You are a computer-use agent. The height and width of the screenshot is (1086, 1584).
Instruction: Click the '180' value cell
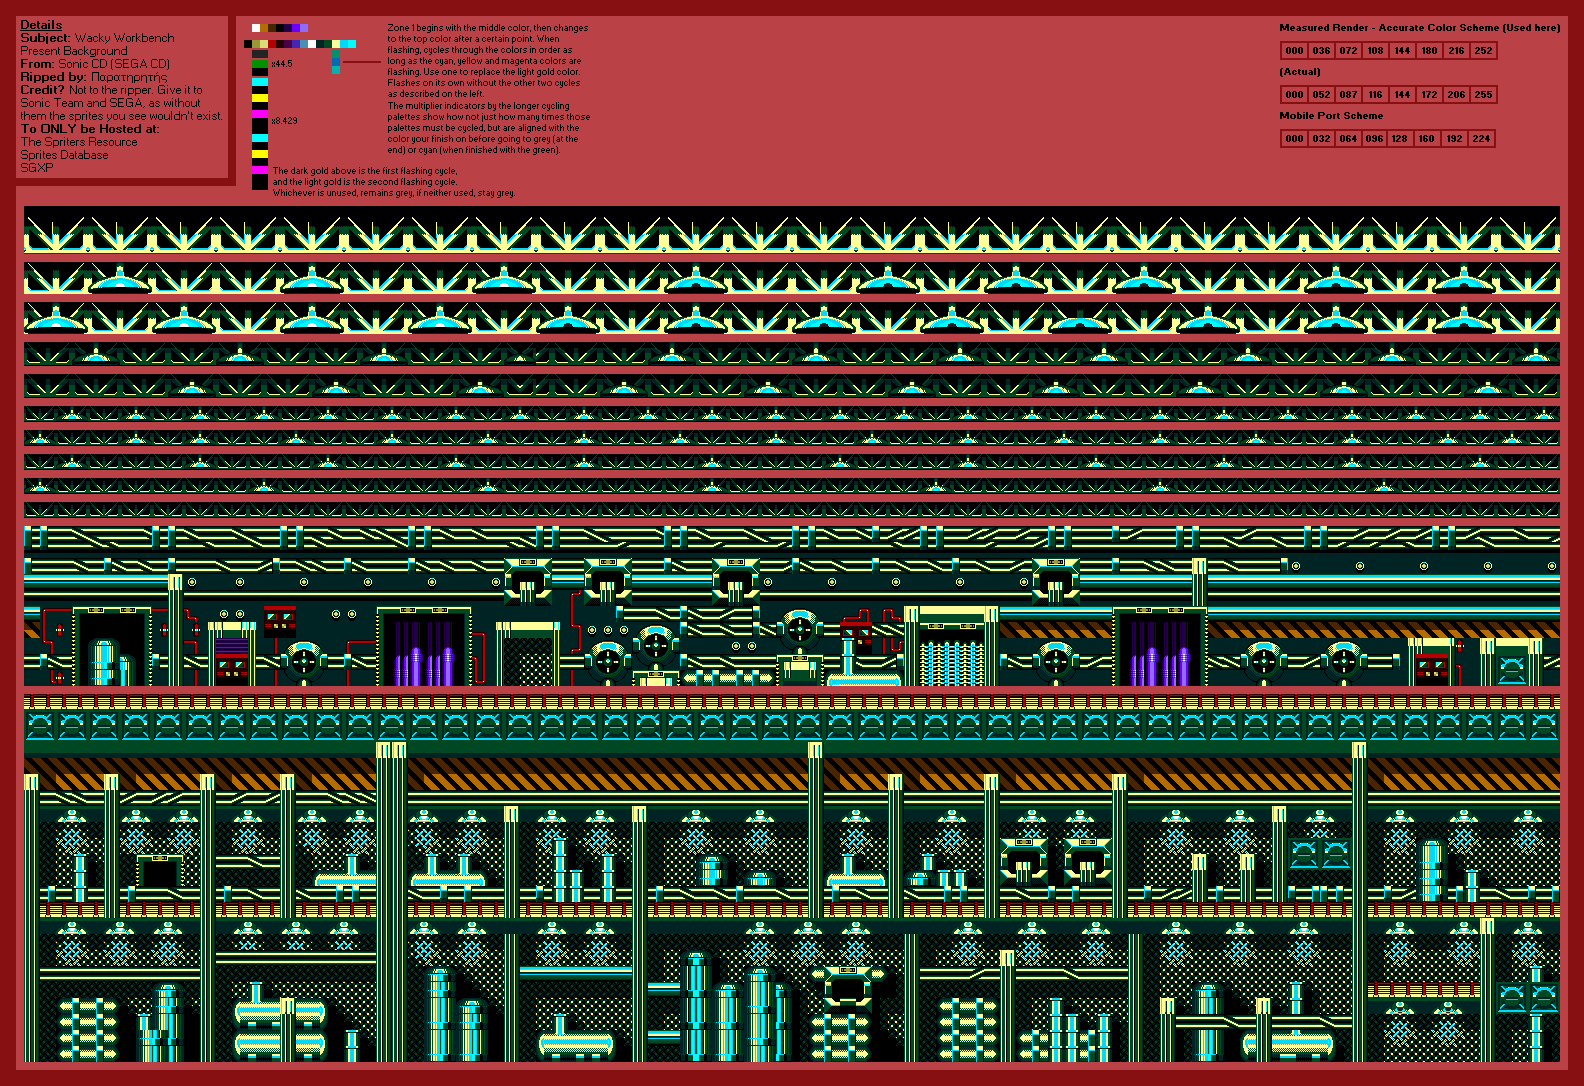[1429, 51]
